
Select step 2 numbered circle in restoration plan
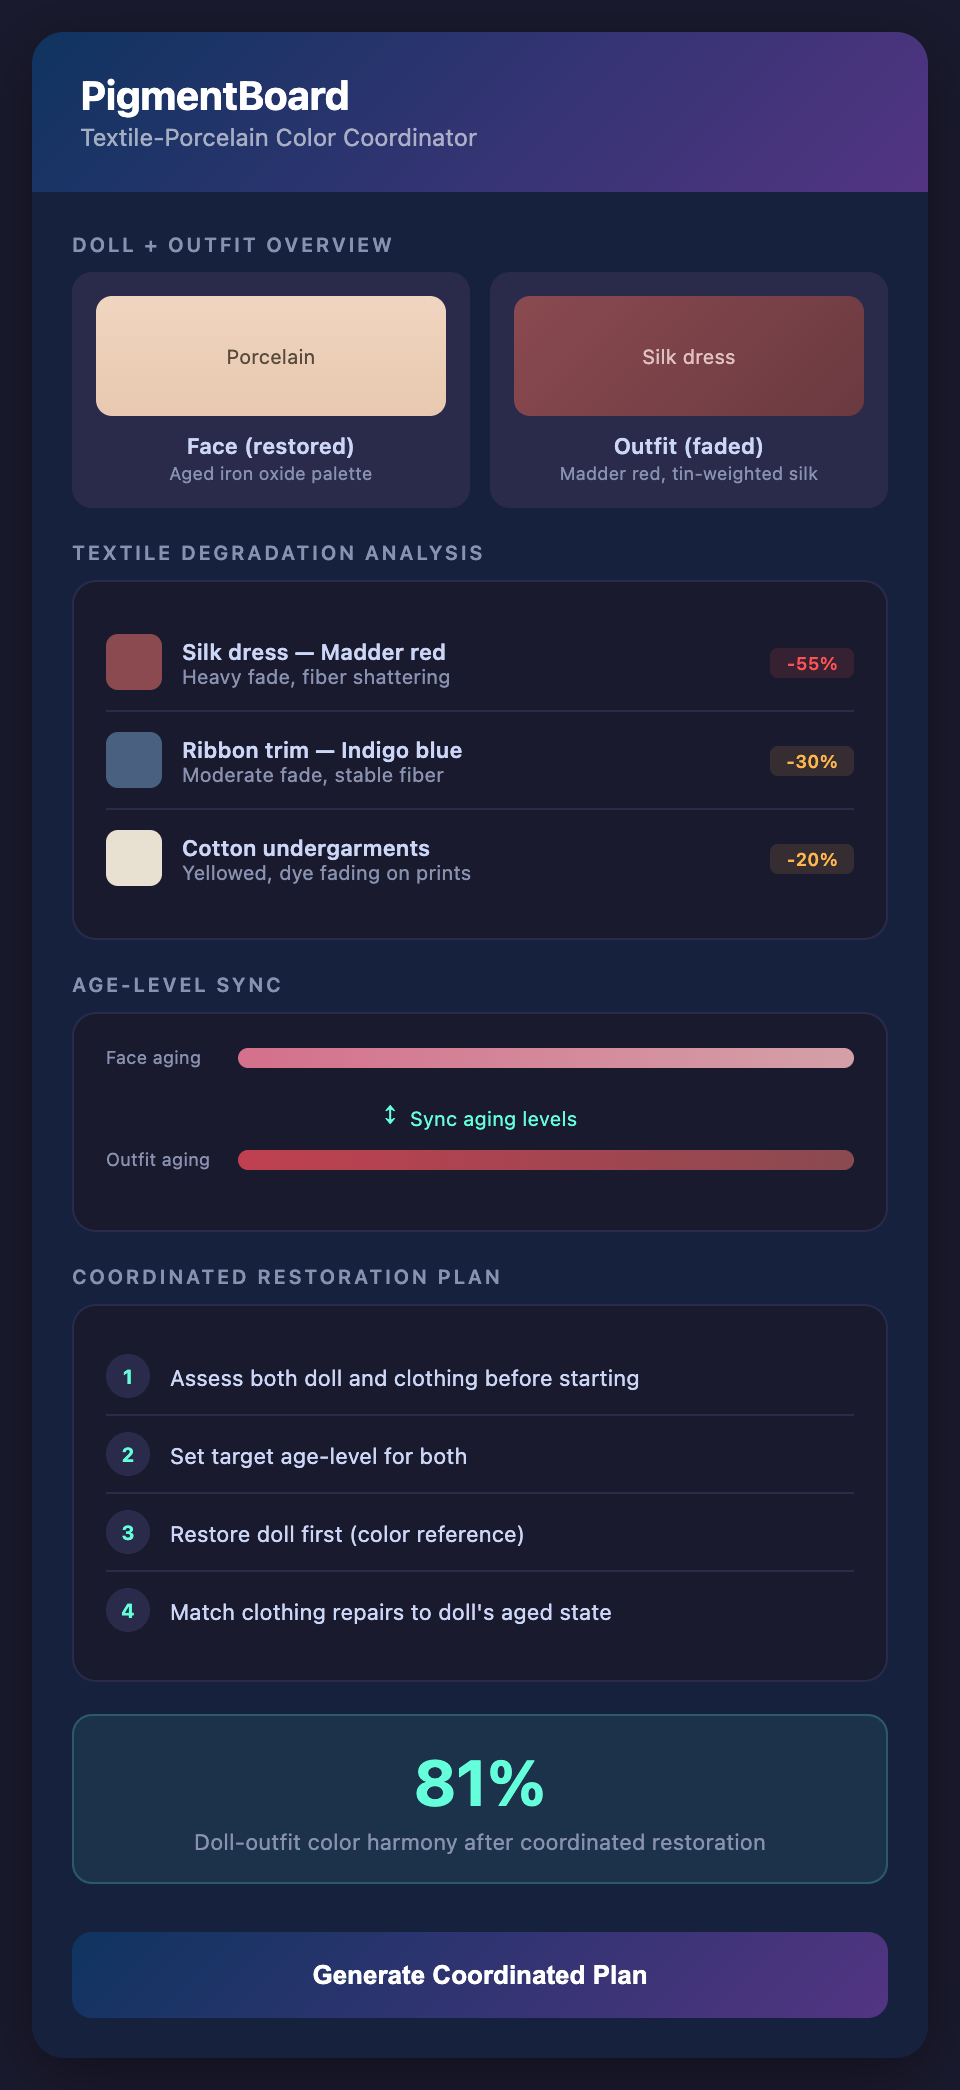click(x=127, y=1454)
